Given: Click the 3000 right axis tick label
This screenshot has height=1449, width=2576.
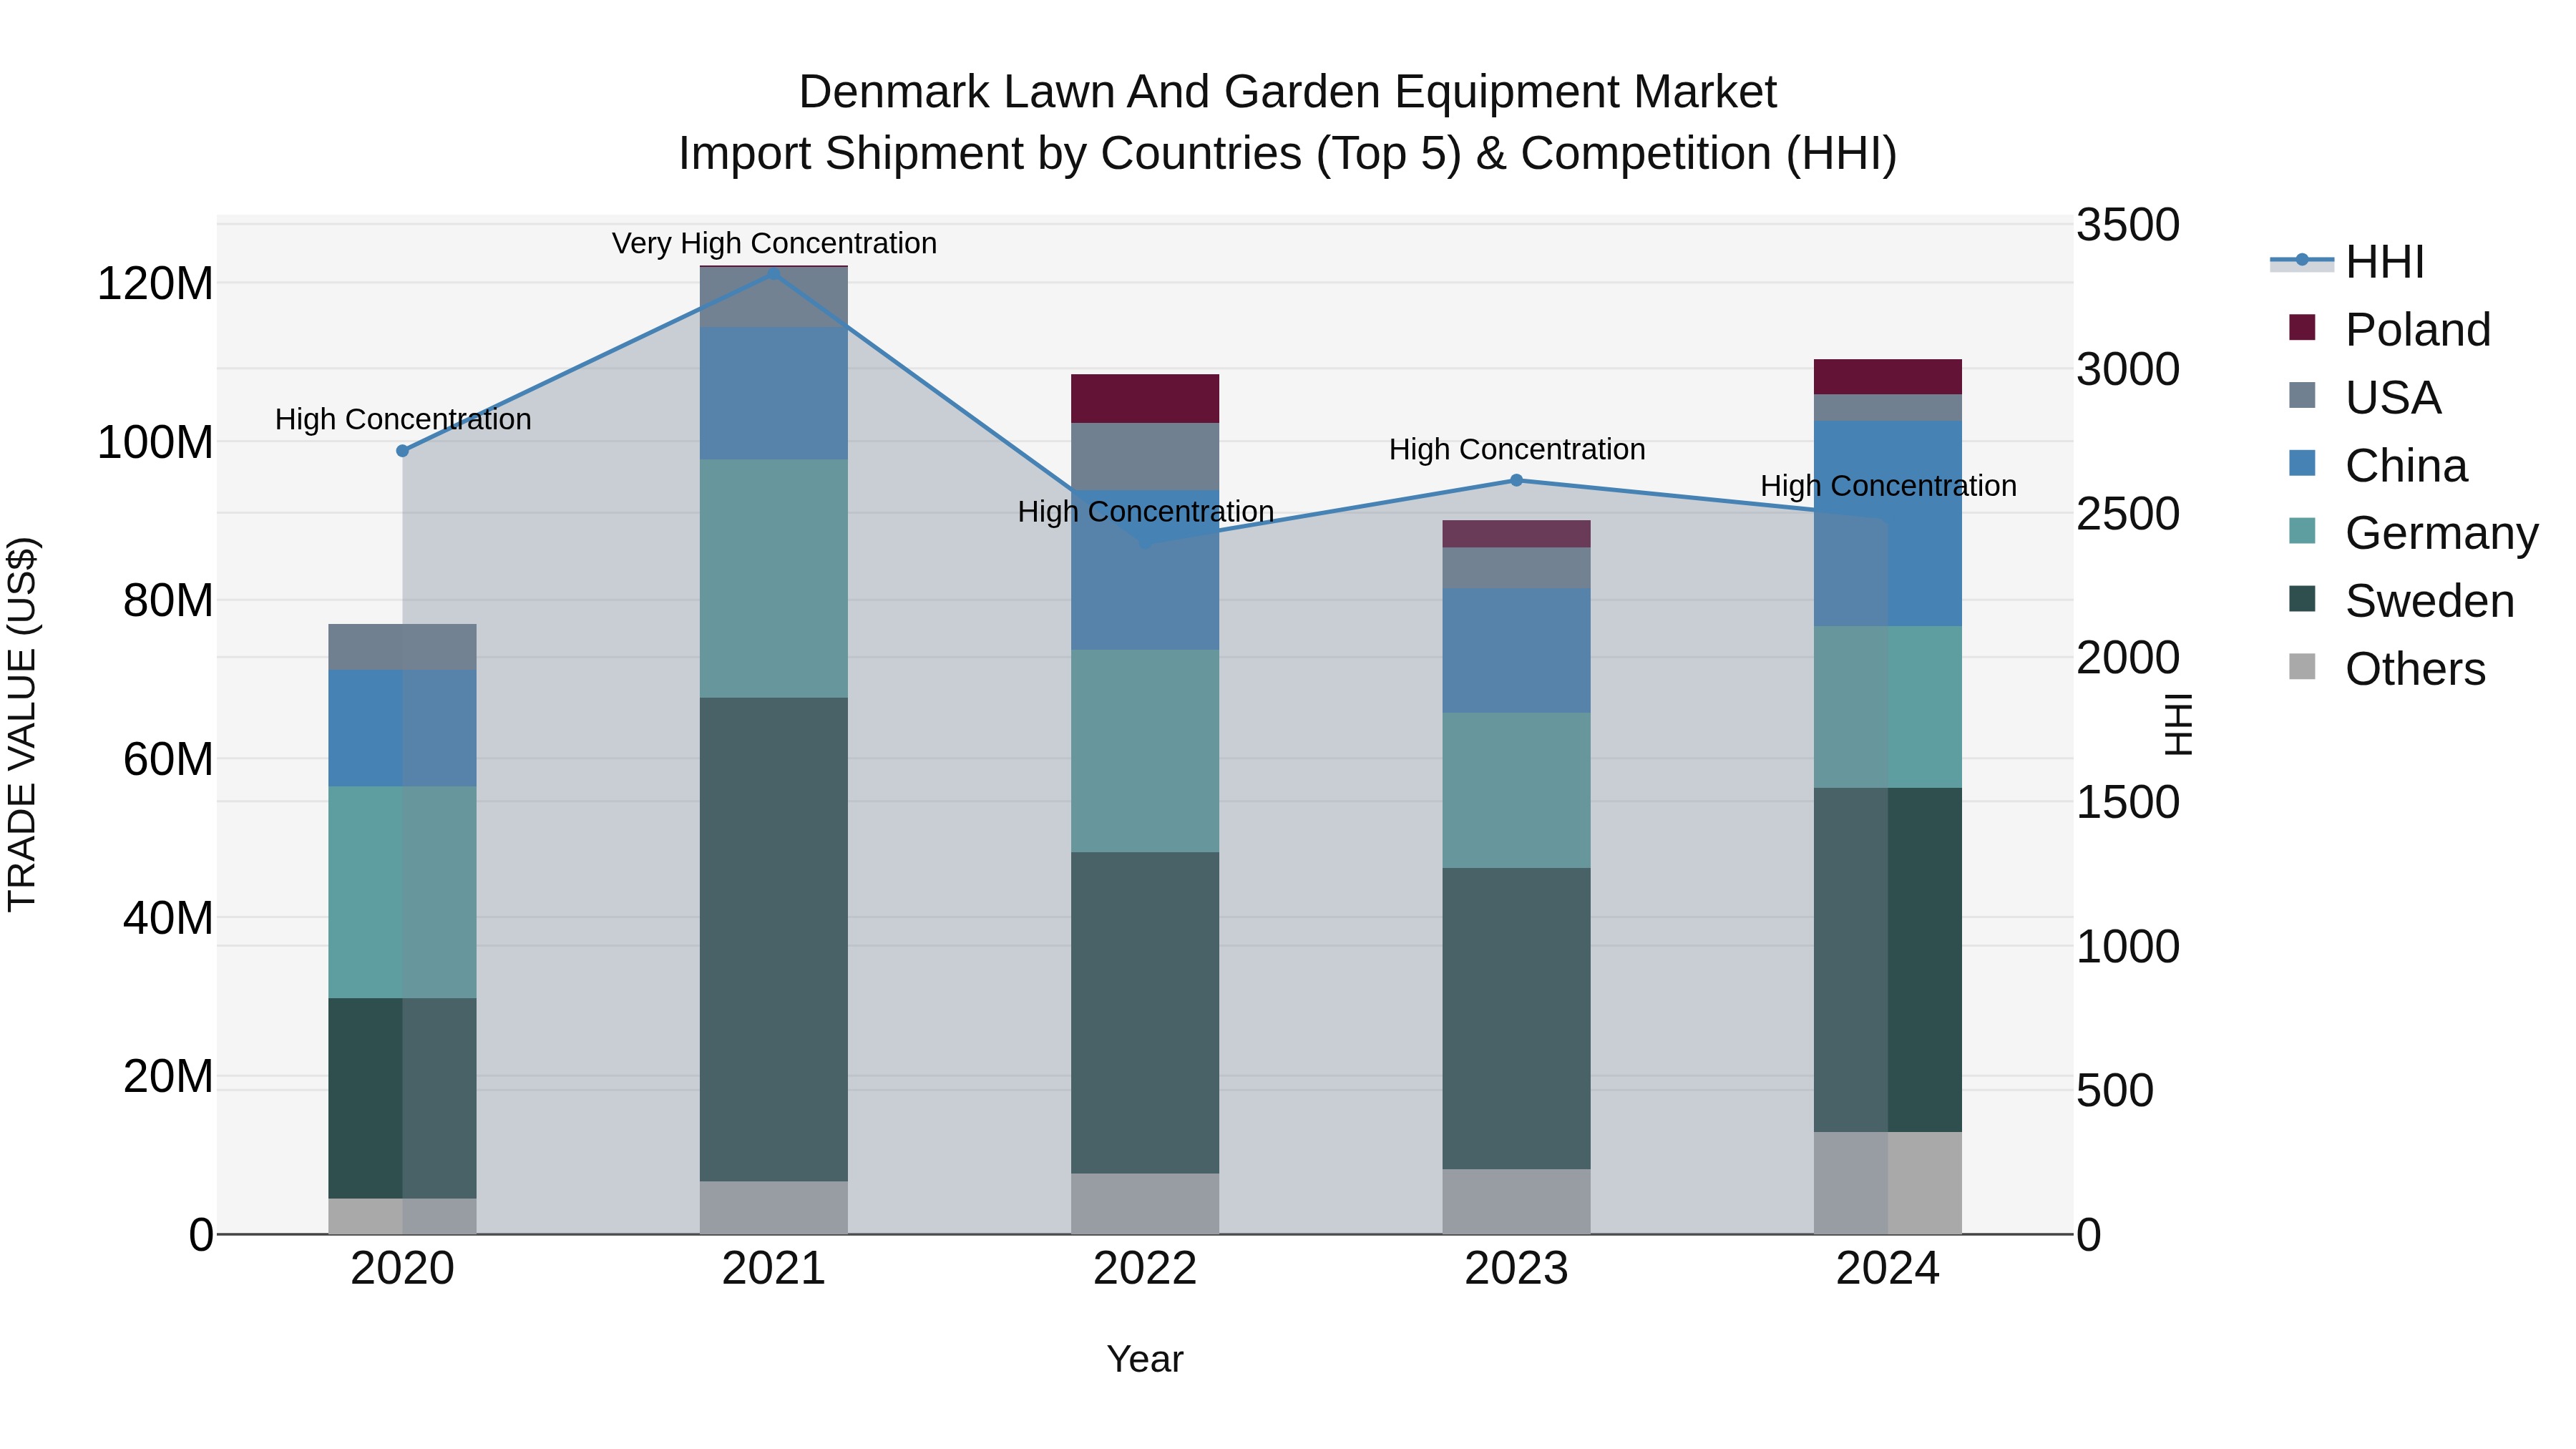Looking at the screenshot, I should coord(2128,369).
